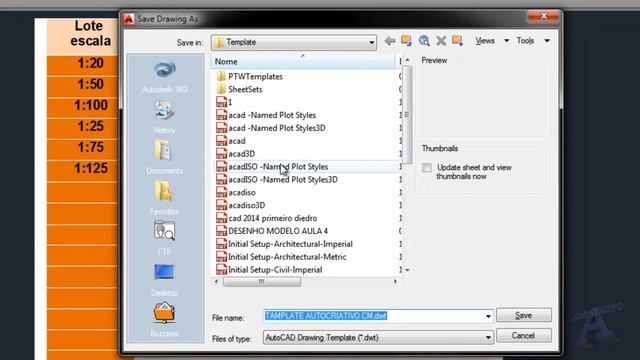Image resolution: width=640 pixels, height=360 pixels.
Task: Click the Lote escala table header
Action: coord(90,33)
